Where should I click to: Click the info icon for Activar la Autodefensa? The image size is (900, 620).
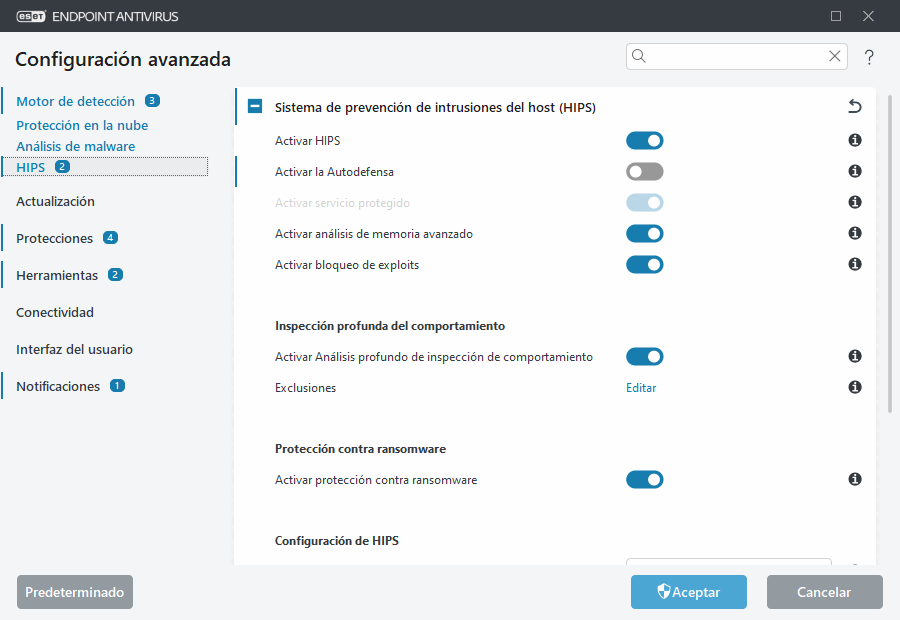pos(855,171)
